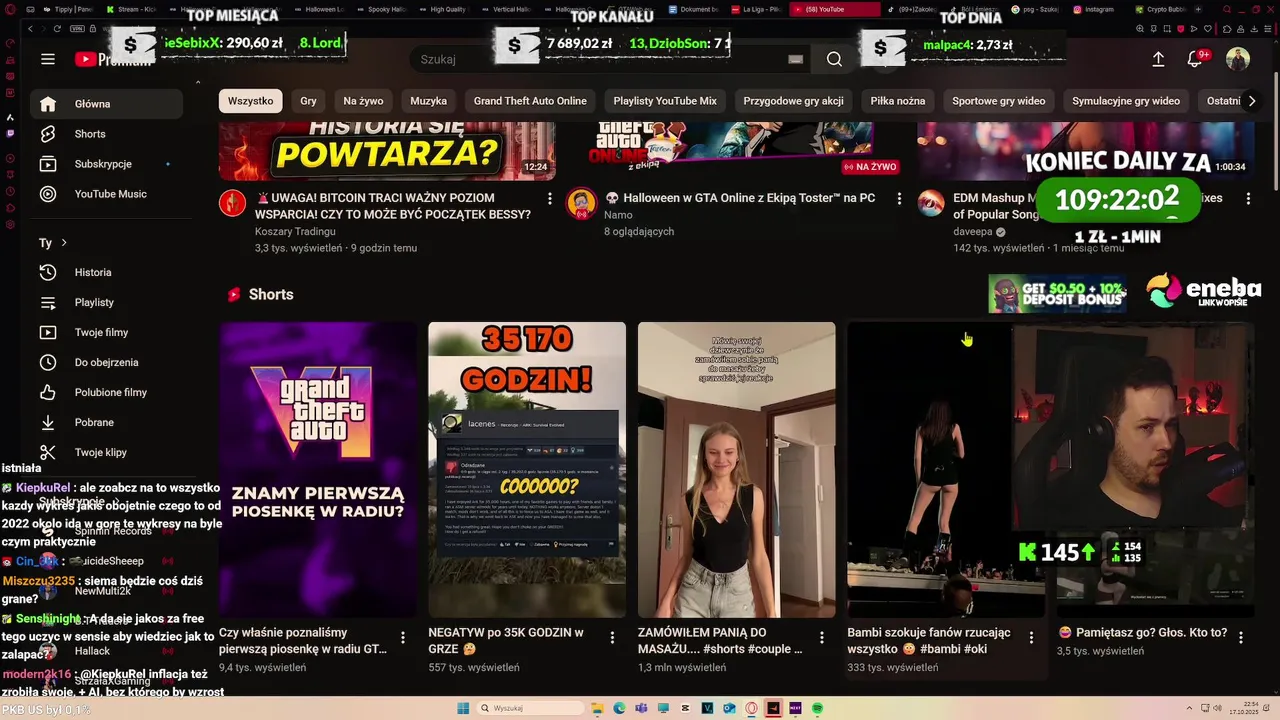Click the Koszary Tradingu channel avatar

(x=232, y=203)
